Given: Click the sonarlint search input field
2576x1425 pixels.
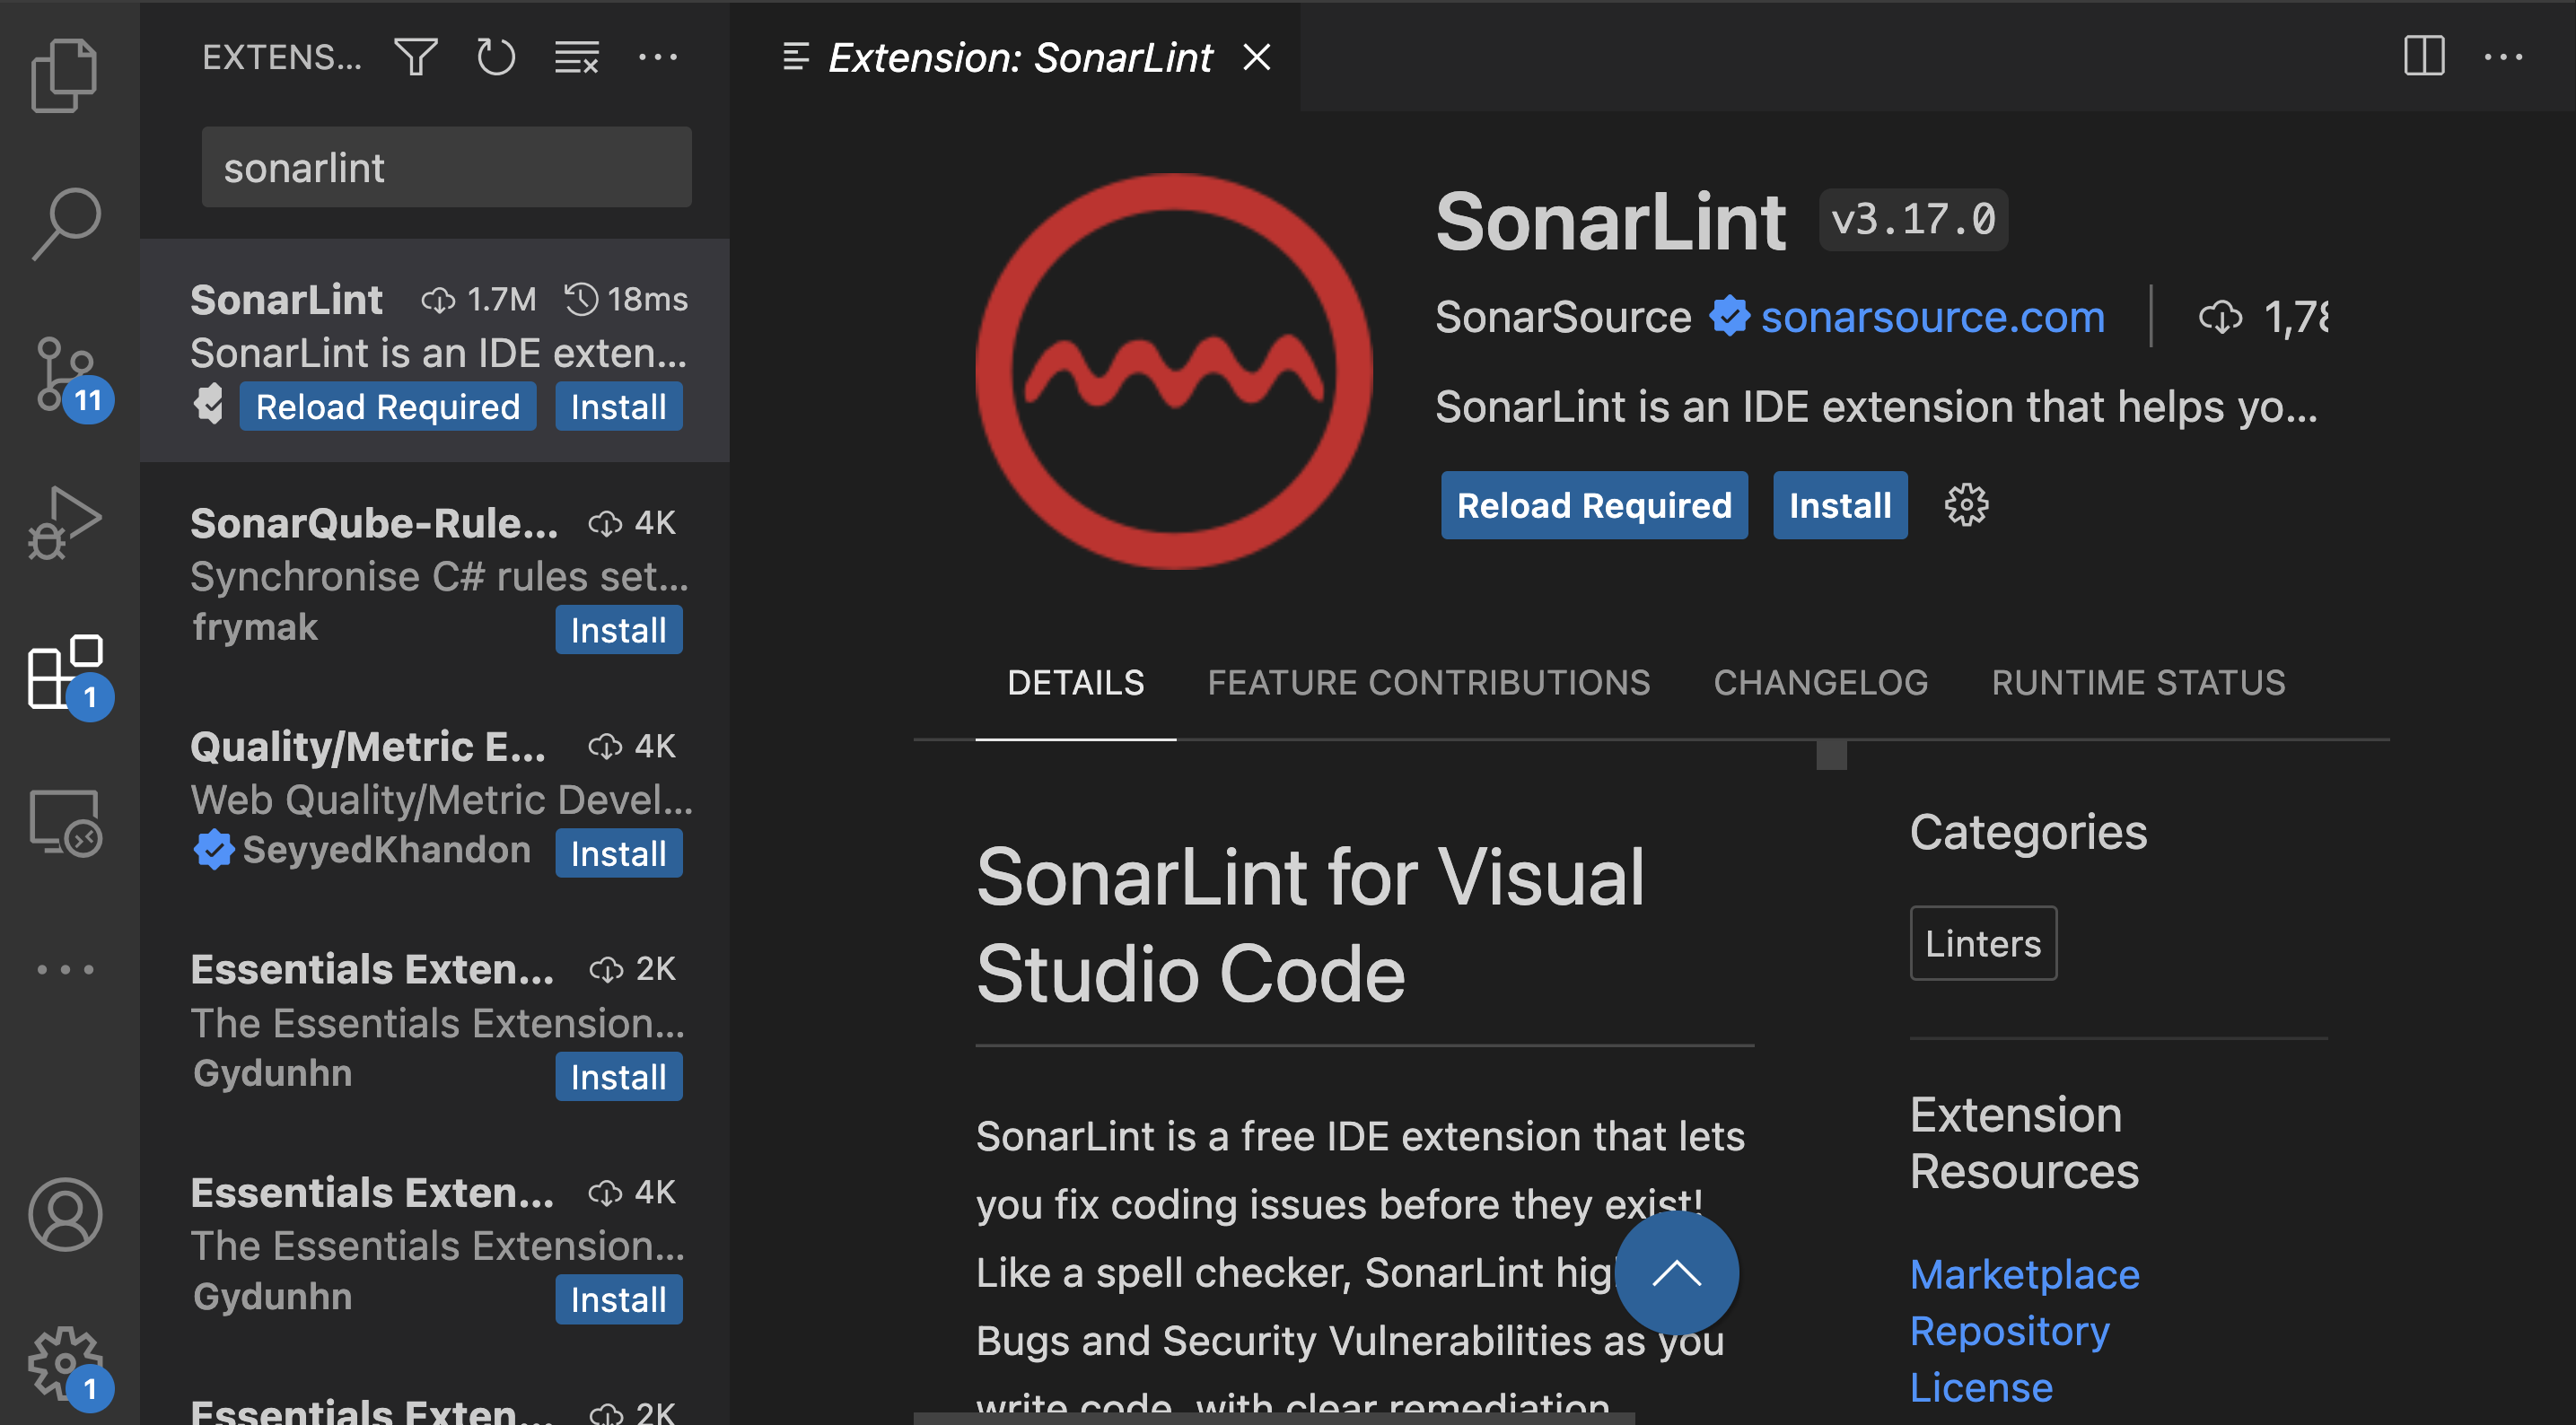Looking at the screenshot, I should [446, 167].
